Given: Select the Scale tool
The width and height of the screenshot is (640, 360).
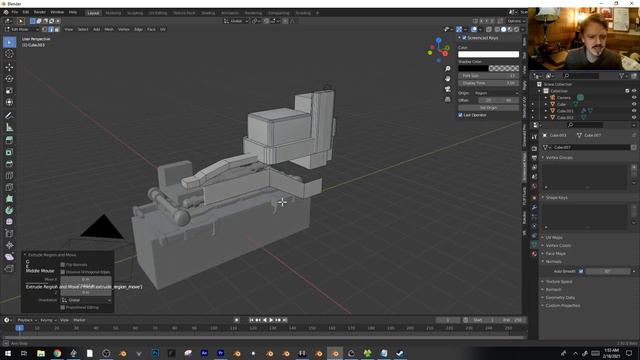Looking at the screenshot, I should [x=9, y=91].
